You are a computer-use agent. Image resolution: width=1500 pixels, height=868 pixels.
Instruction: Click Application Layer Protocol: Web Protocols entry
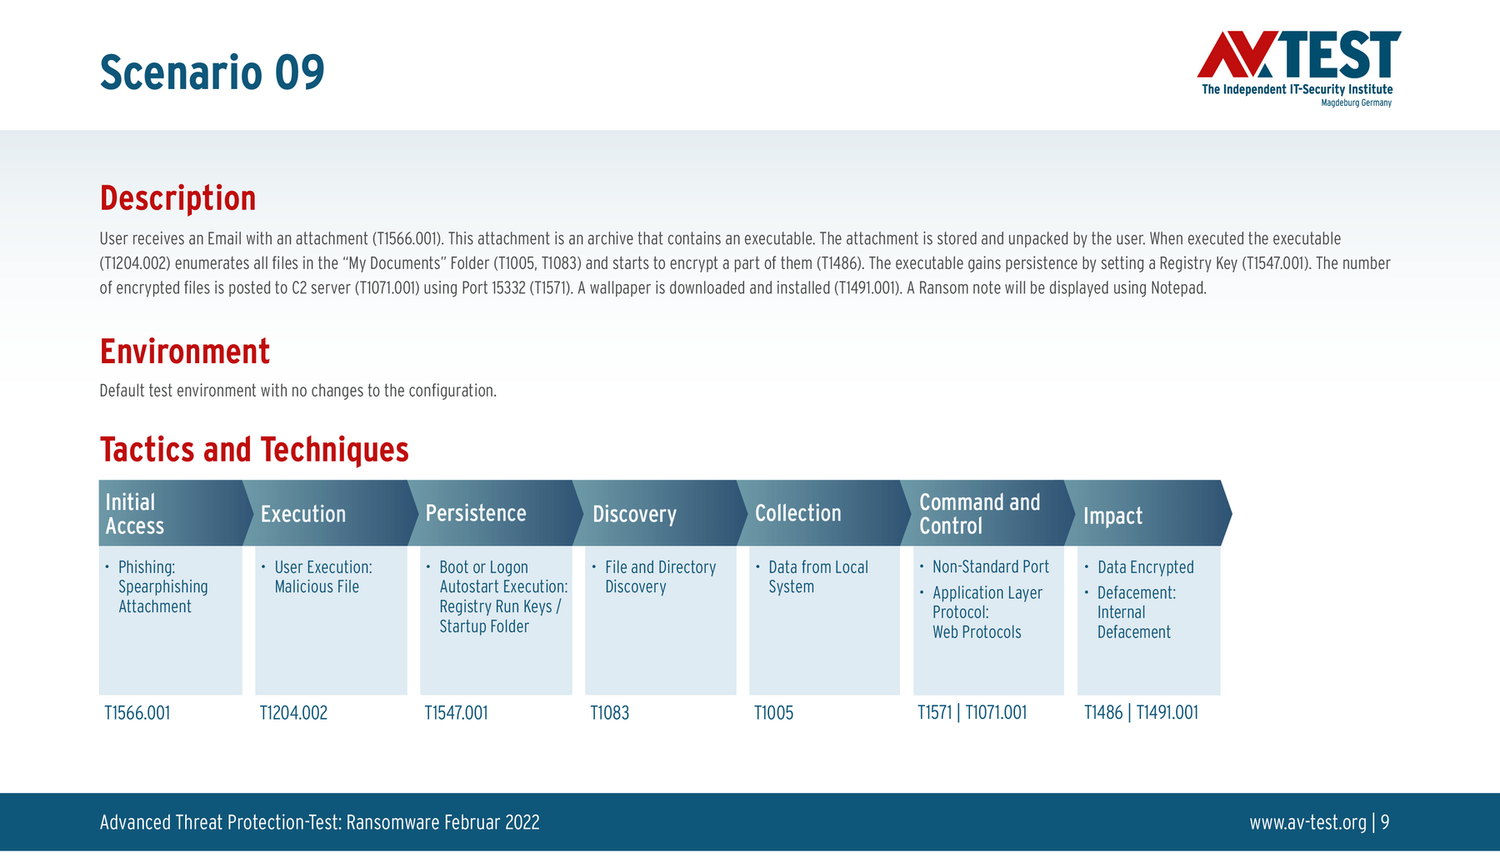pos(987,612)
